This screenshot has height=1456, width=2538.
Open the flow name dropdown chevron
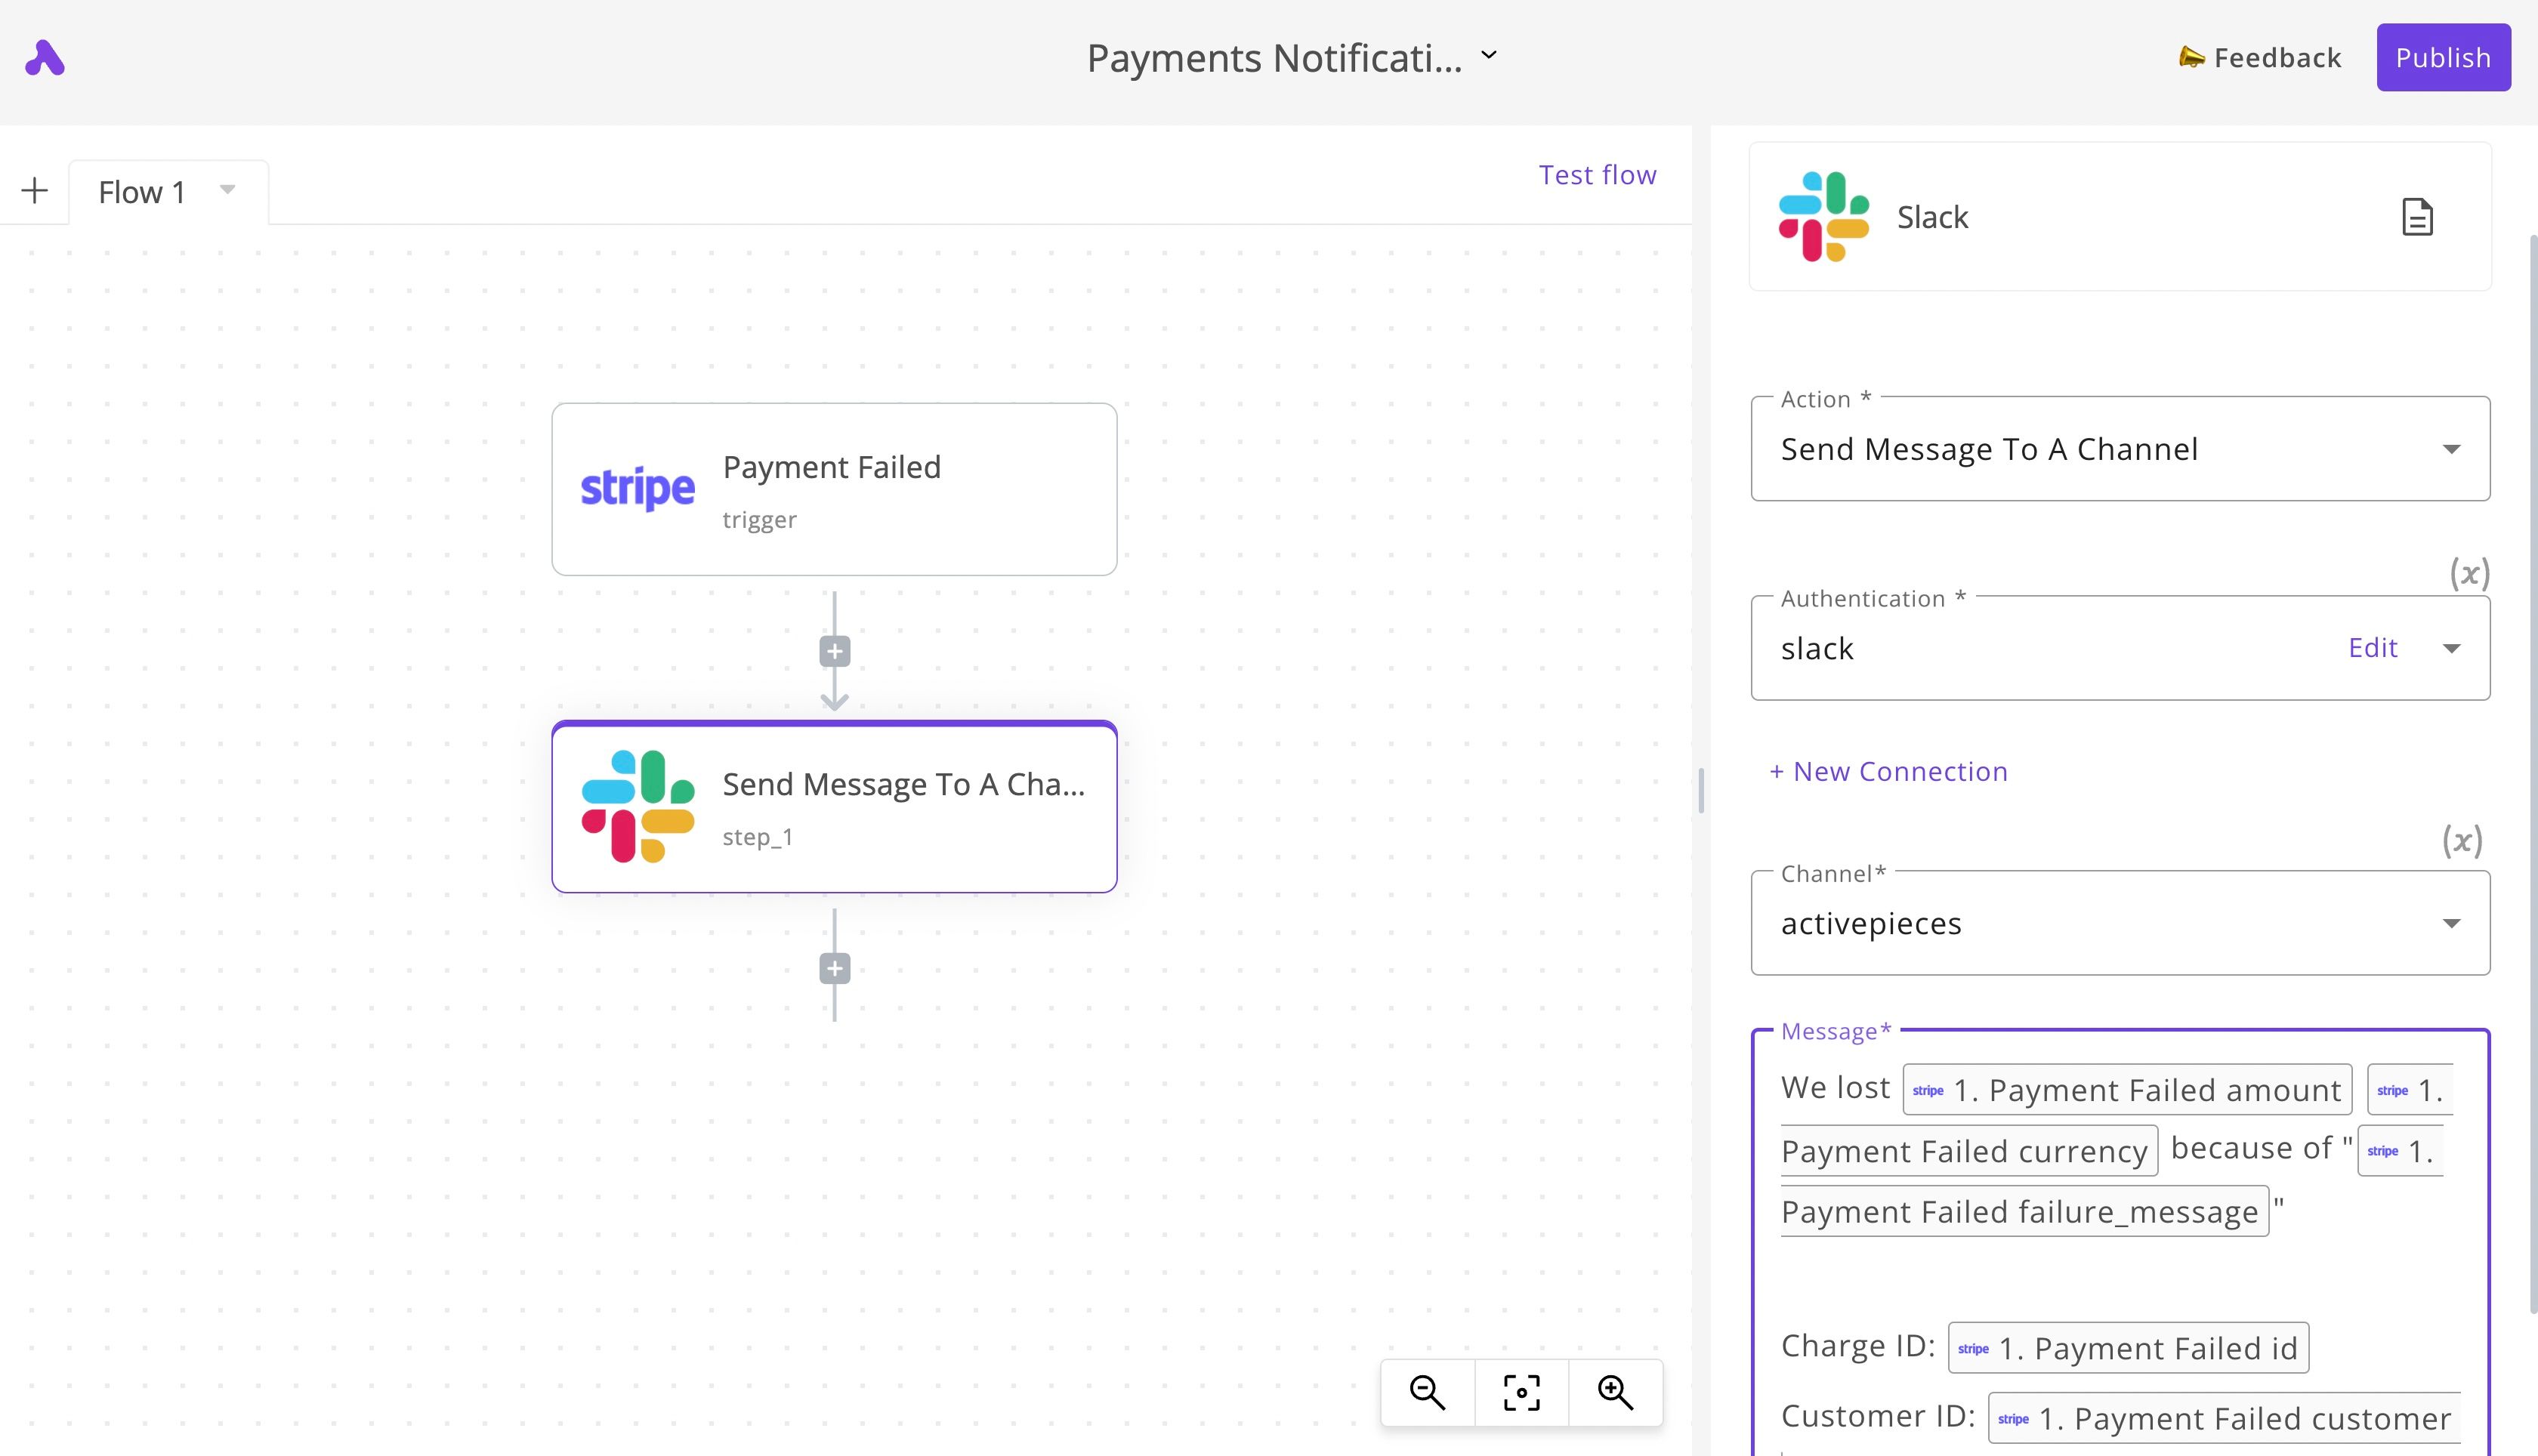click(x=1489, y=56)
